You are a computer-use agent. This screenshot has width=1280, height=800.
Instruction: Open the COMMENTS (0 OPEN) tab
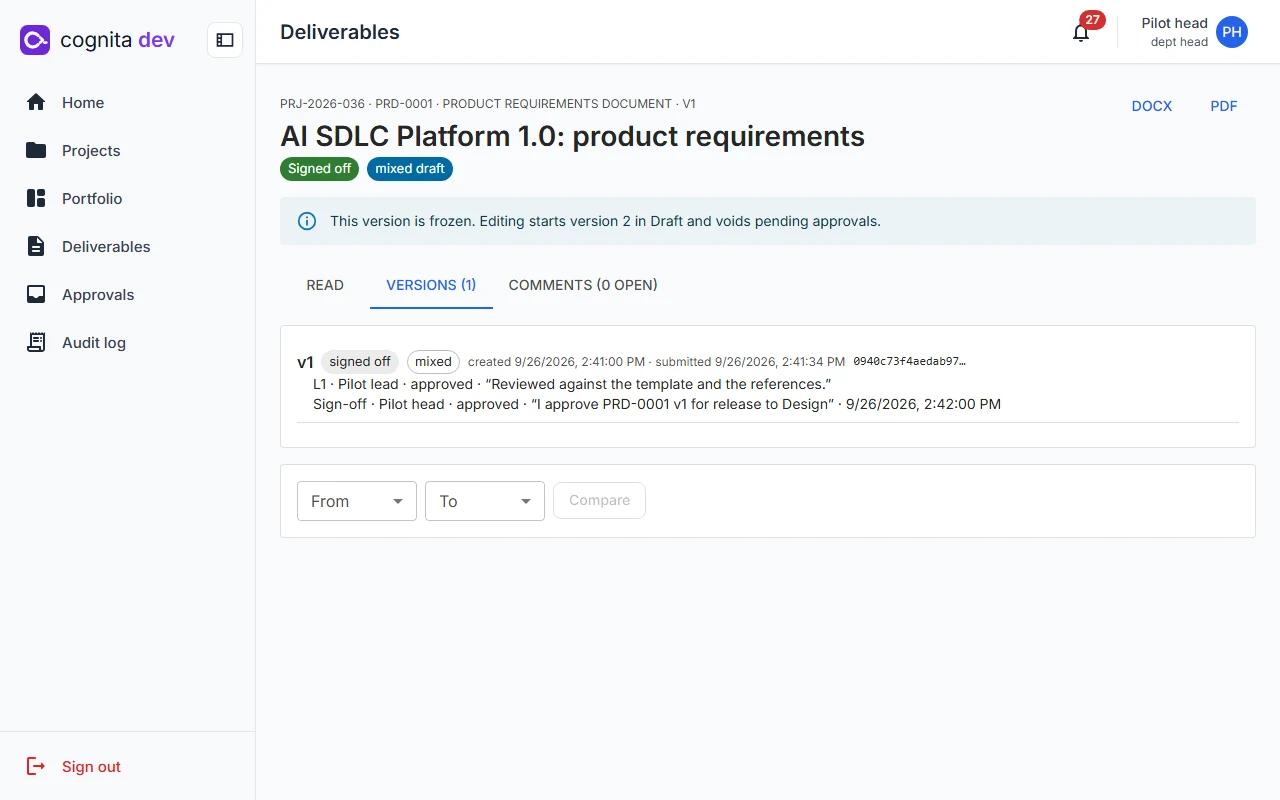coord(583,285)
